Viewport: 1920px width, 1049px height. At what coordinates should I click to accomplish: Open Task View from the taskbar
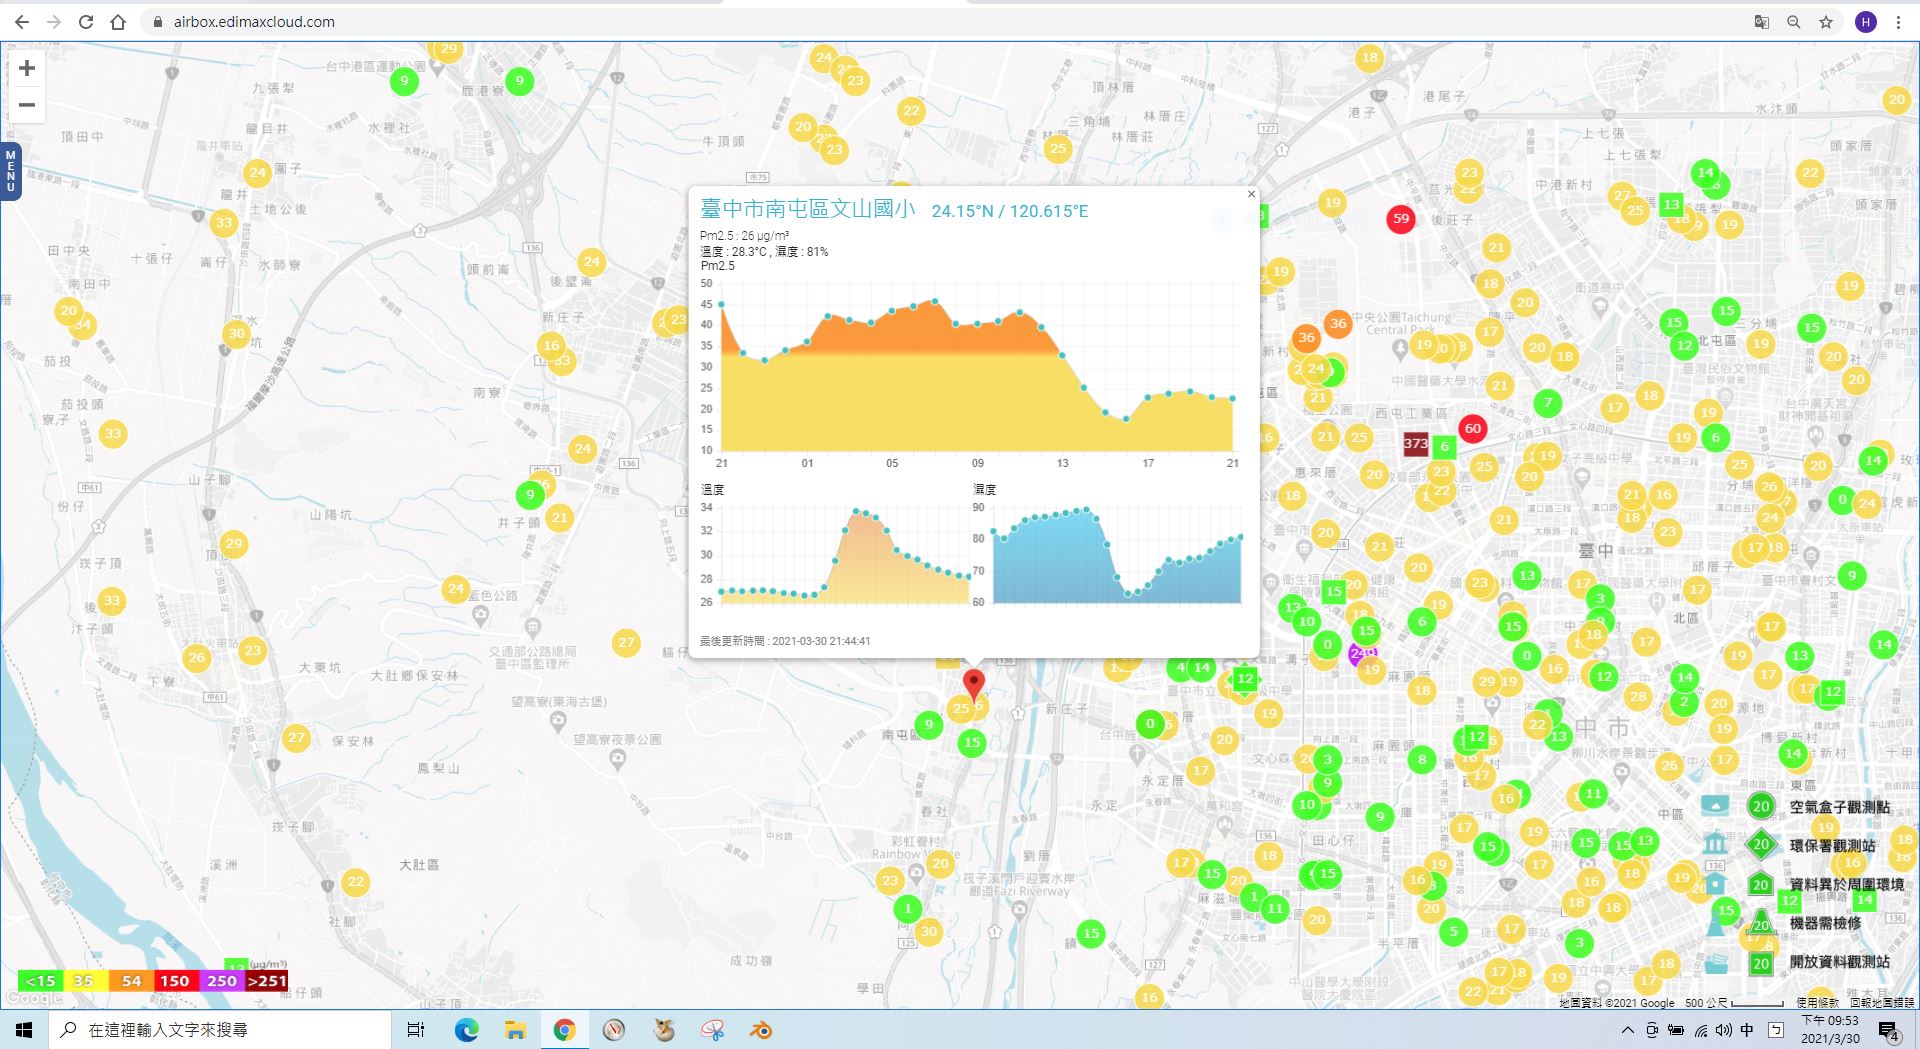pos(416,1030)
